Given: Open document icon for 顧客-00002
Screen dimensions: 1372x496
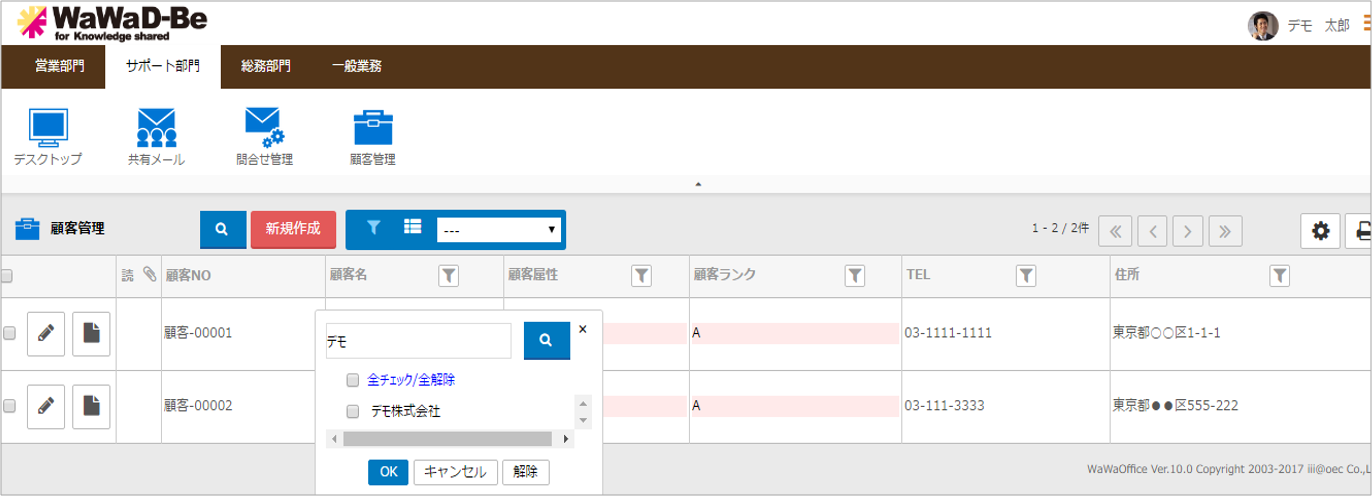Looking at the screenshot, I should click(x=91, y=406).
